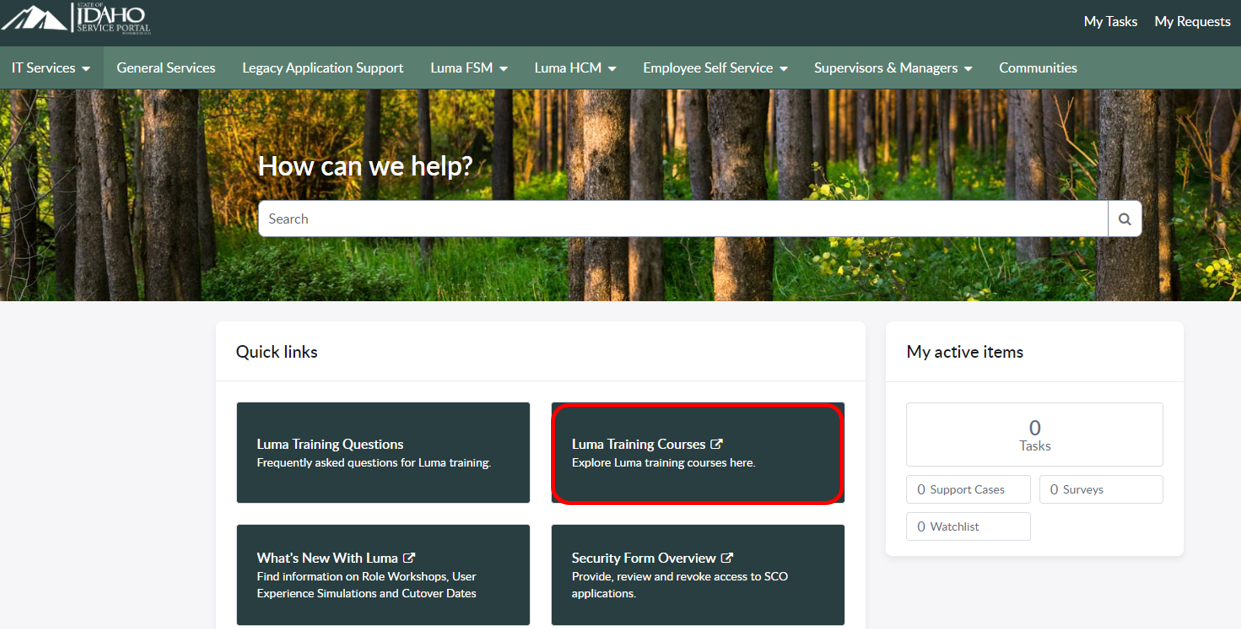Open the Security Form Overview card

[698, 575]
